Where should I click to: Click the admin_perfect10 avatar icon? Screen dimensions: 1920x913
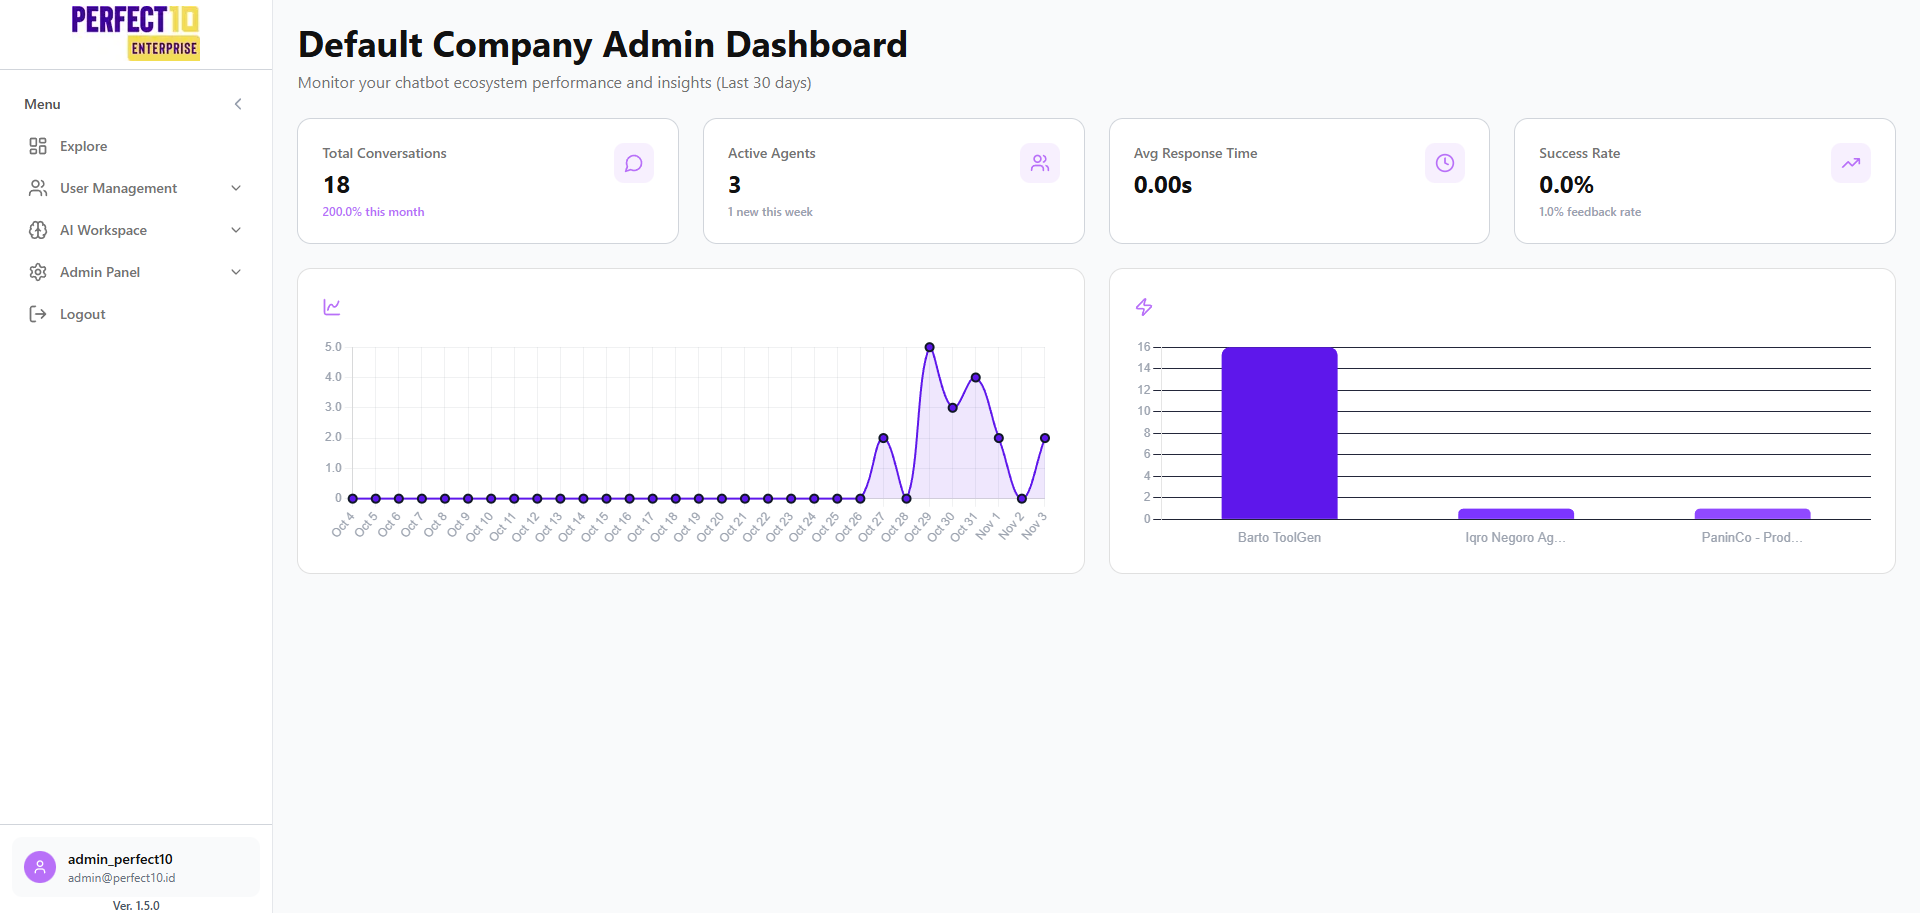point(40,867)
